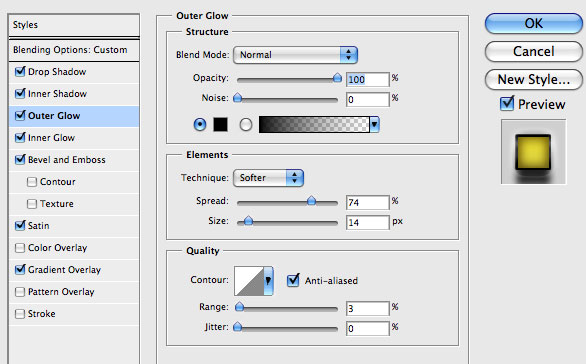This screenshot has width=586, height=364.
Task: Toggle the Satin checkbox
Action: pyautogui.click(x=20, y=225)
